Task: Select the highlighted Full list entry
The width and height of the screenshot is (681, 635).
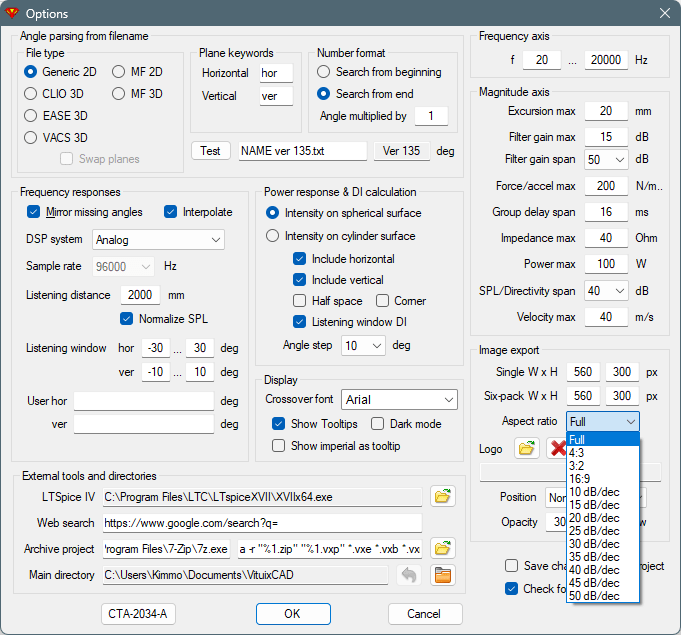Action: (603, 440)
